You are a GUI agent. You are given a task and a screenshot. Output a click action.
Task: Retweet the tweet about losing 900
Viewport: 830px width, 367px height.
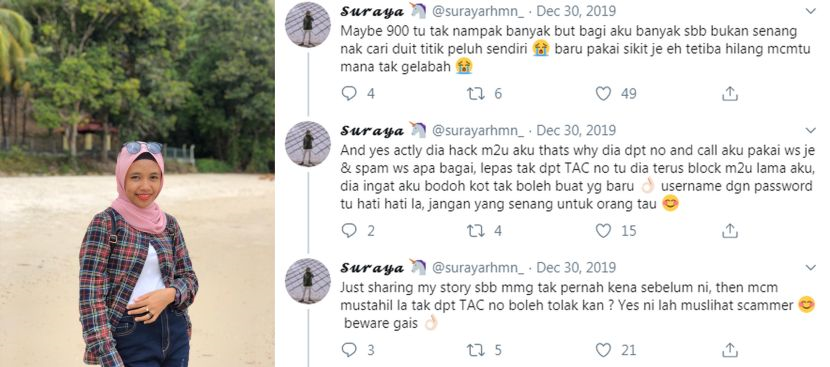pyautogui.click(x=476, y=94)
